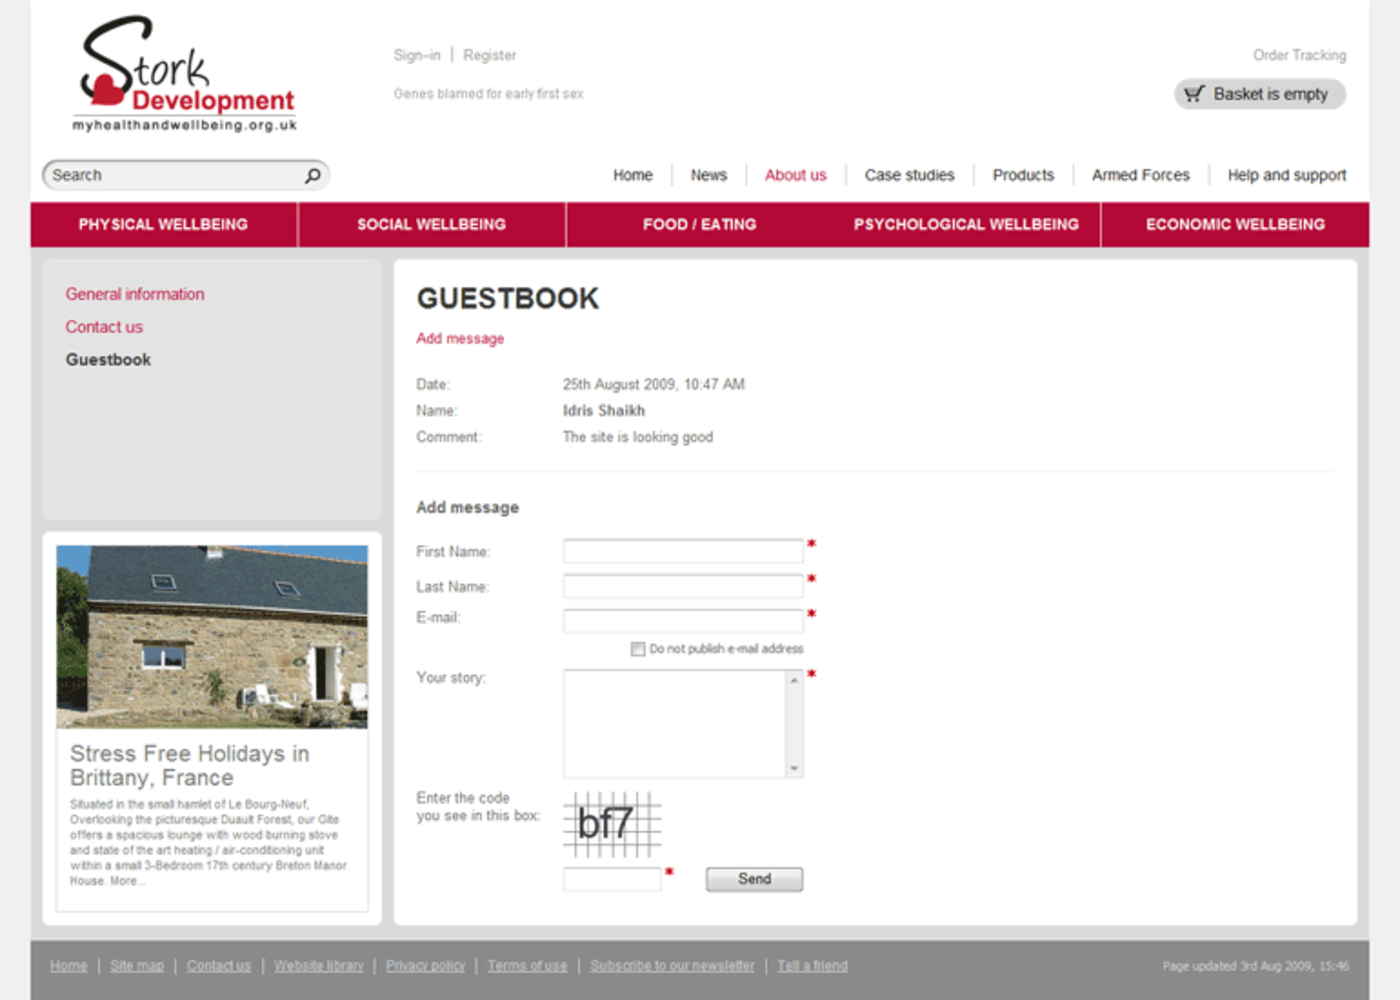Click the shopping basket cart icon
This screenshot has height=1000, width=1400.
[x=1193, y=94]
